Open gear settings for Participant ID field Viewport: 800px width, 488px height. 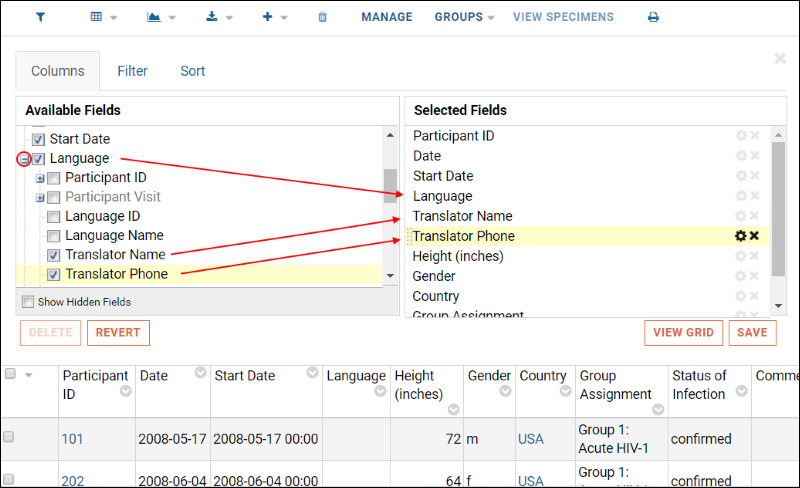click(741, 136)
